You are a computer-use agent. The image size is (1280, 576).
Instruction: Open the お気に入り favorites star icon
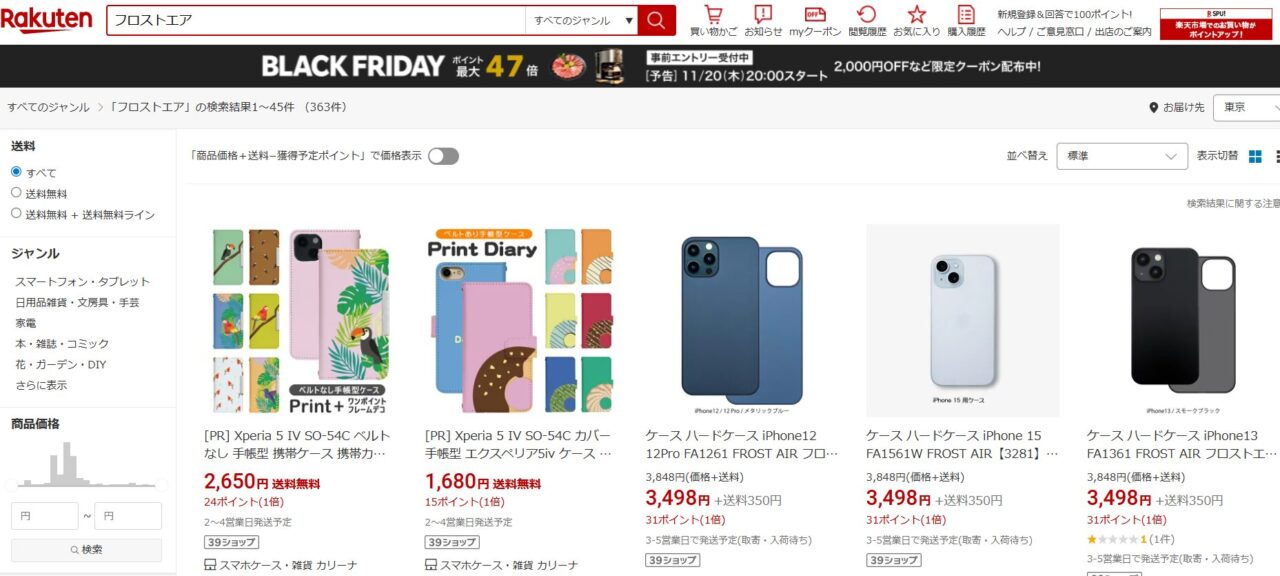pyautogui.click(x=917, y=20)
